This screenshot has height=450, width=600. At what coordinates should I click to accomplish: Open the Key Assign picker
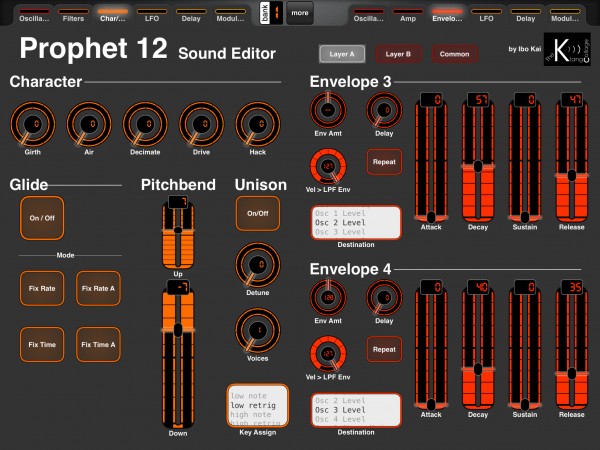pos(258,406)
